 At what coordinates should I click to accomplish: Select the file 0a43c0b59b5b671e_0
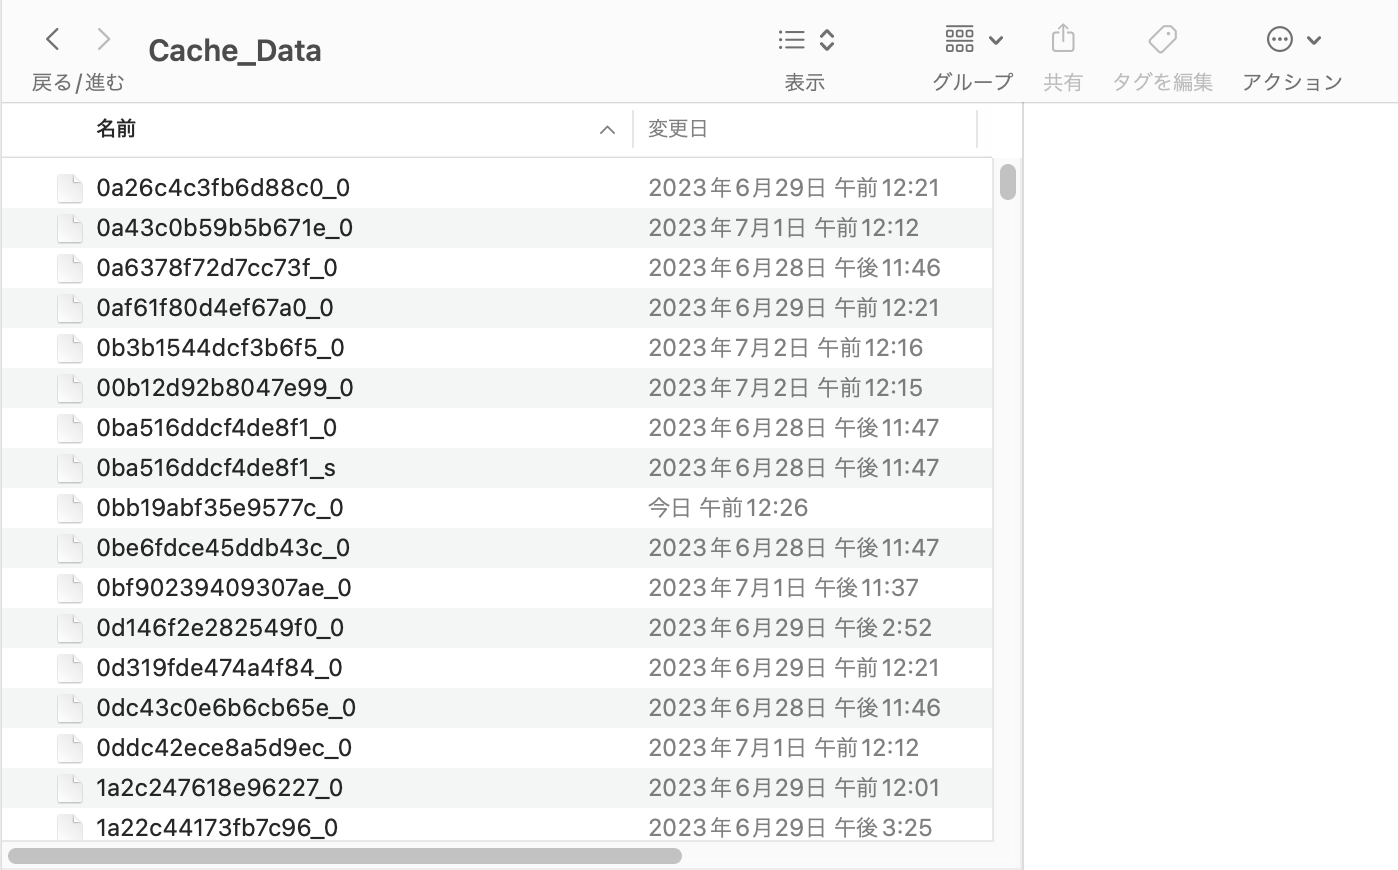click(224, 228)
